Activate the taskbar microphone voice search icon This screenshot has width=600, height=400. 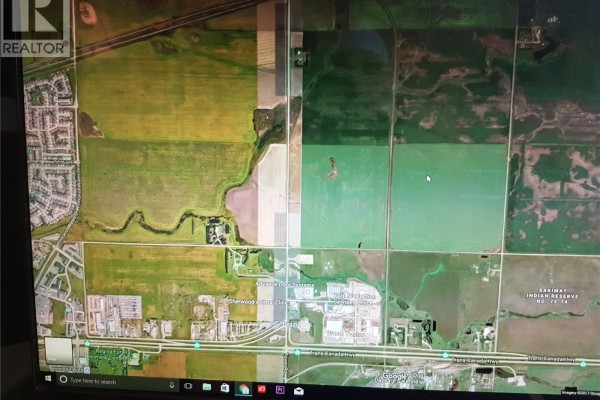pos(172,384)
